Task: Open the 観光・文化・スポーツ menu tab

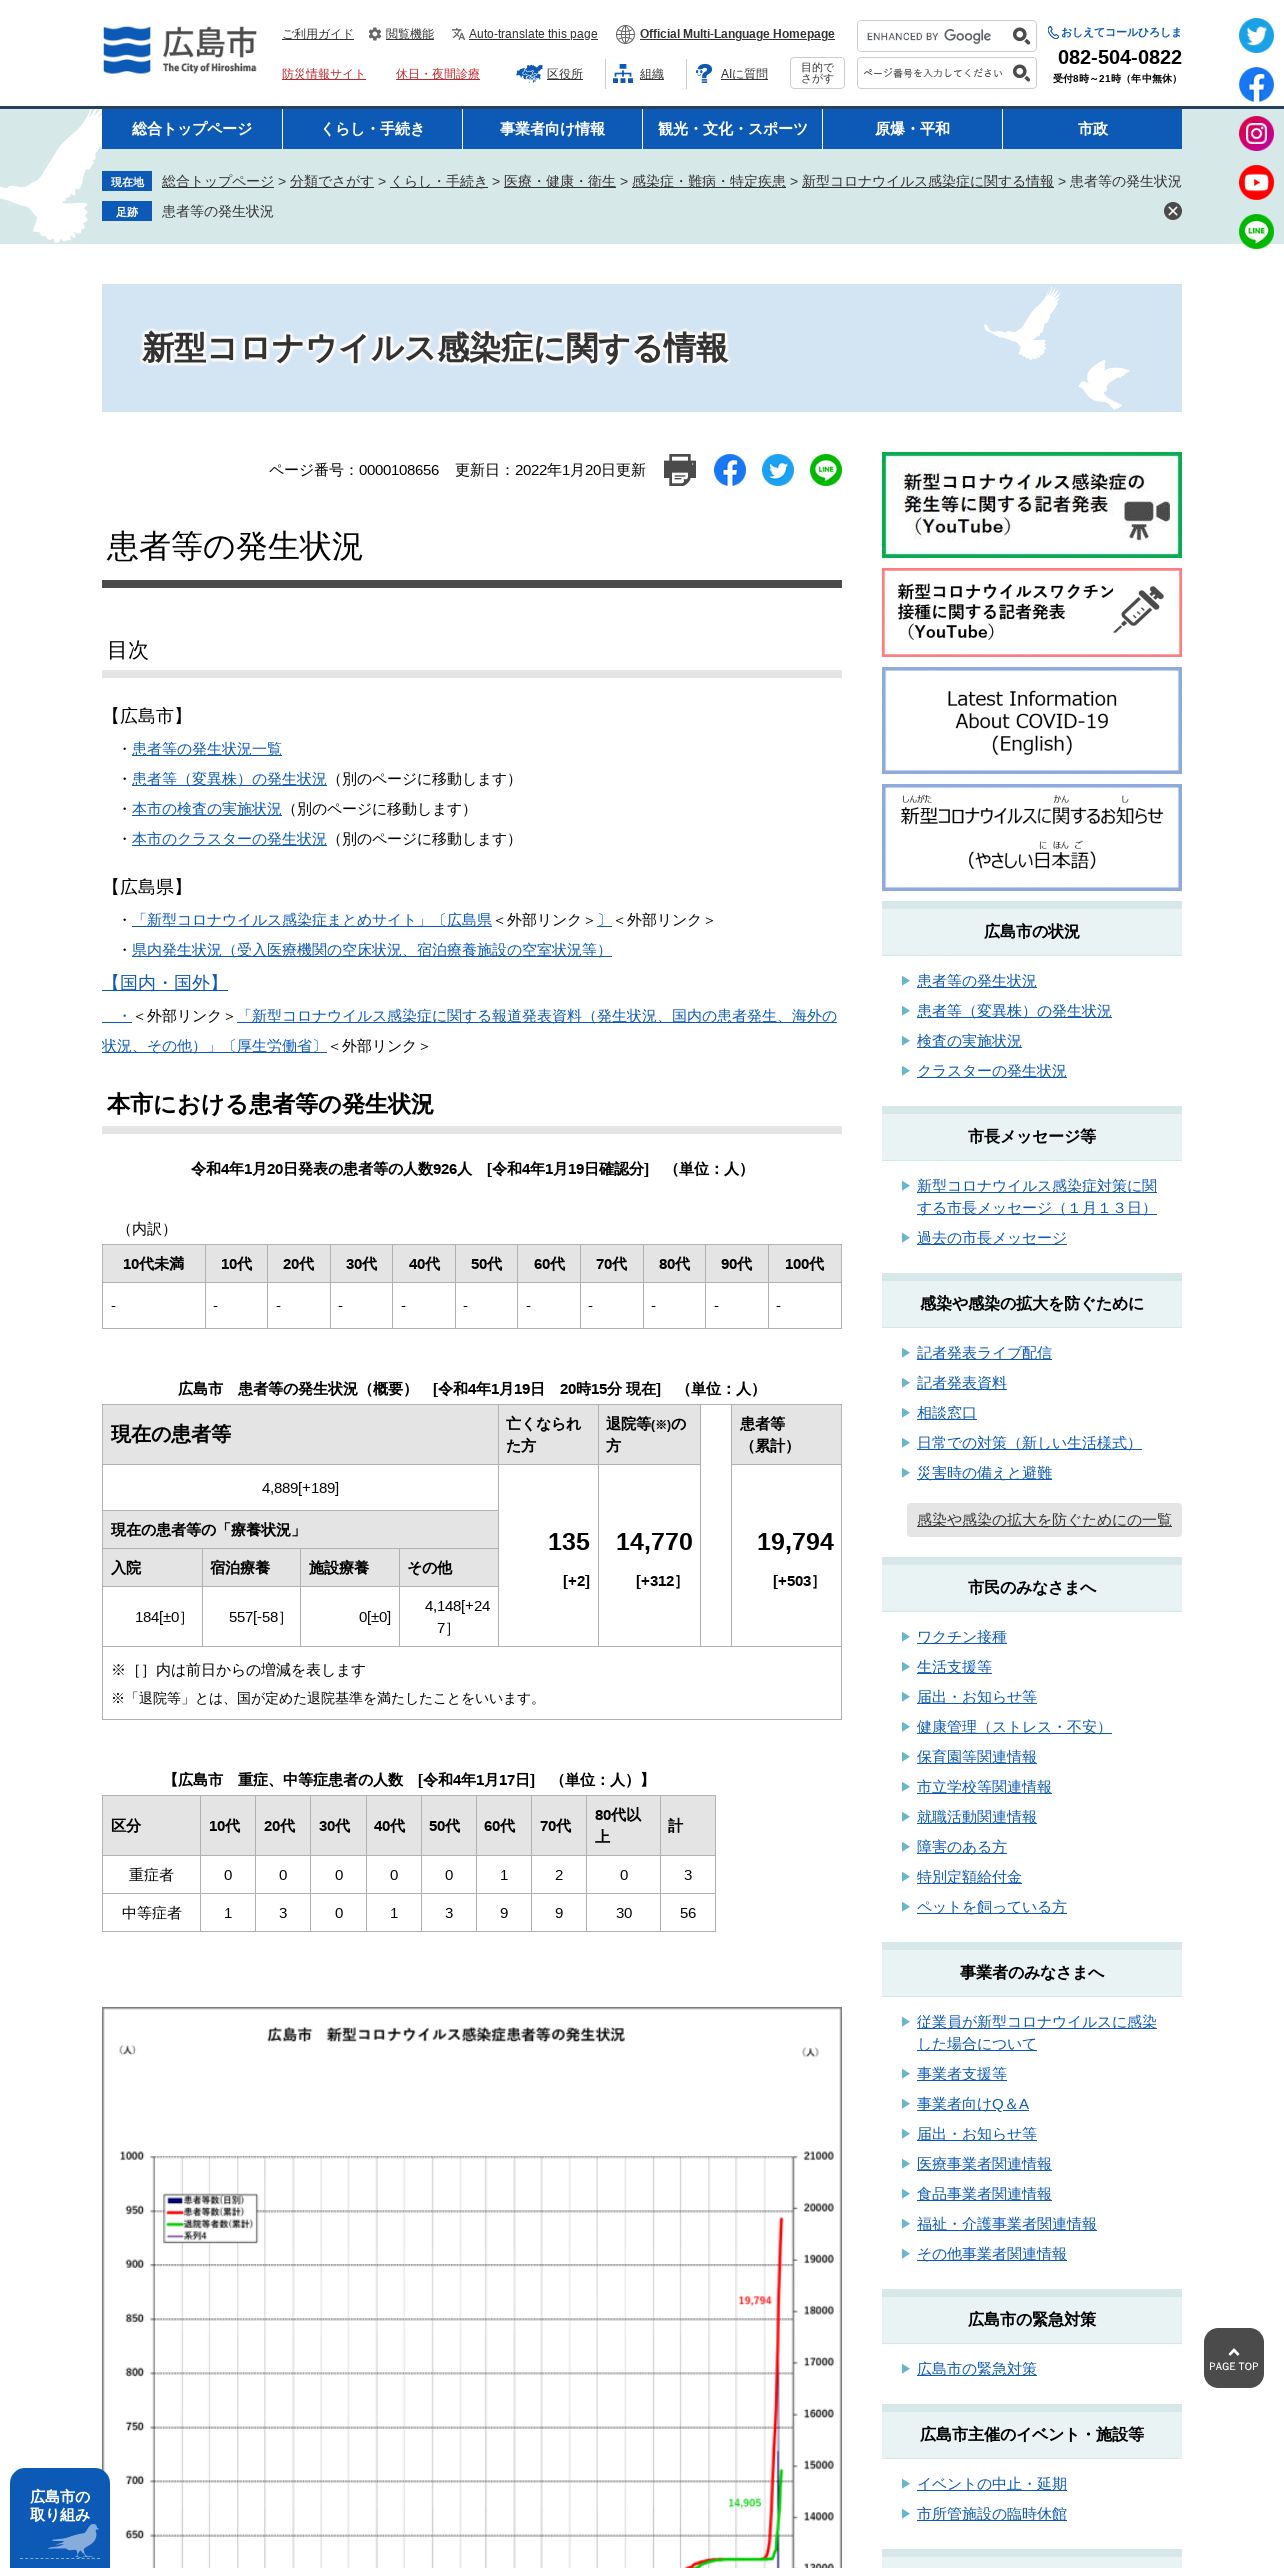Action: coord(732,129)
